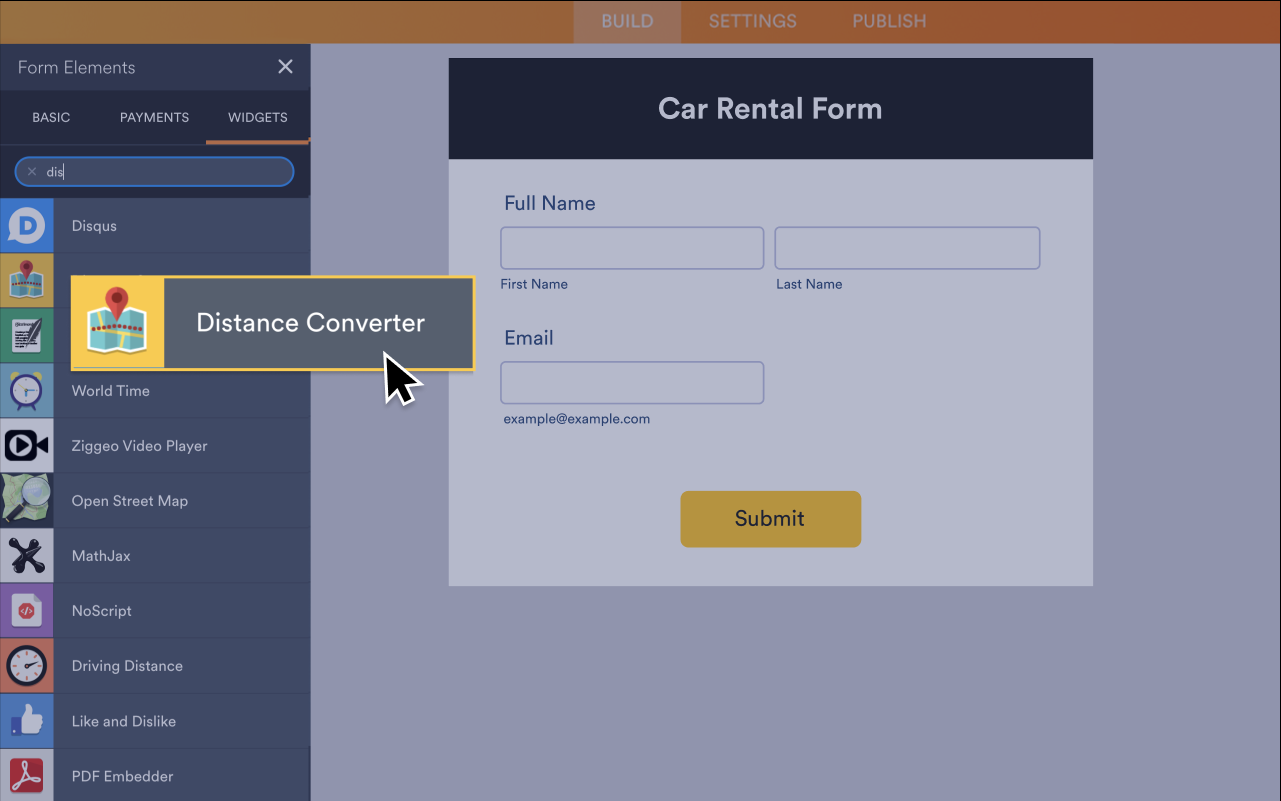This screenshot has width=1281, height=801.
Task: Switch to the BASIC elements tab
Action: click(x=51, y=117)
